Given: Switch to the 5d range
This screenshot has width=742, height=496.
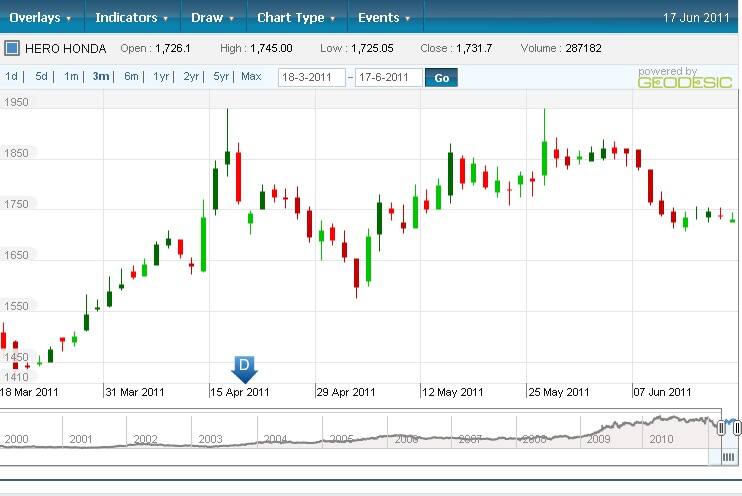Looking at the screenshot, I should 41,77.
